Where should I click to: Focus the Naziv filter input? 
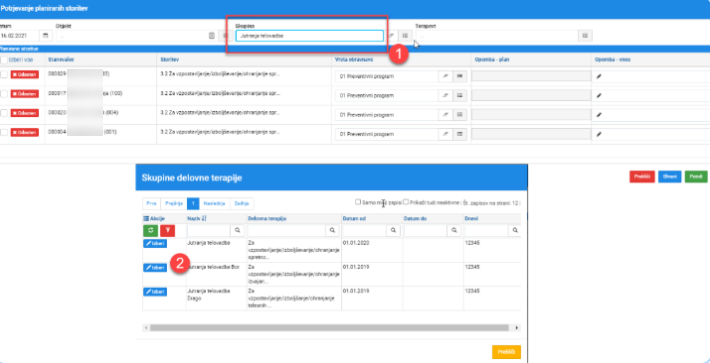209,230
